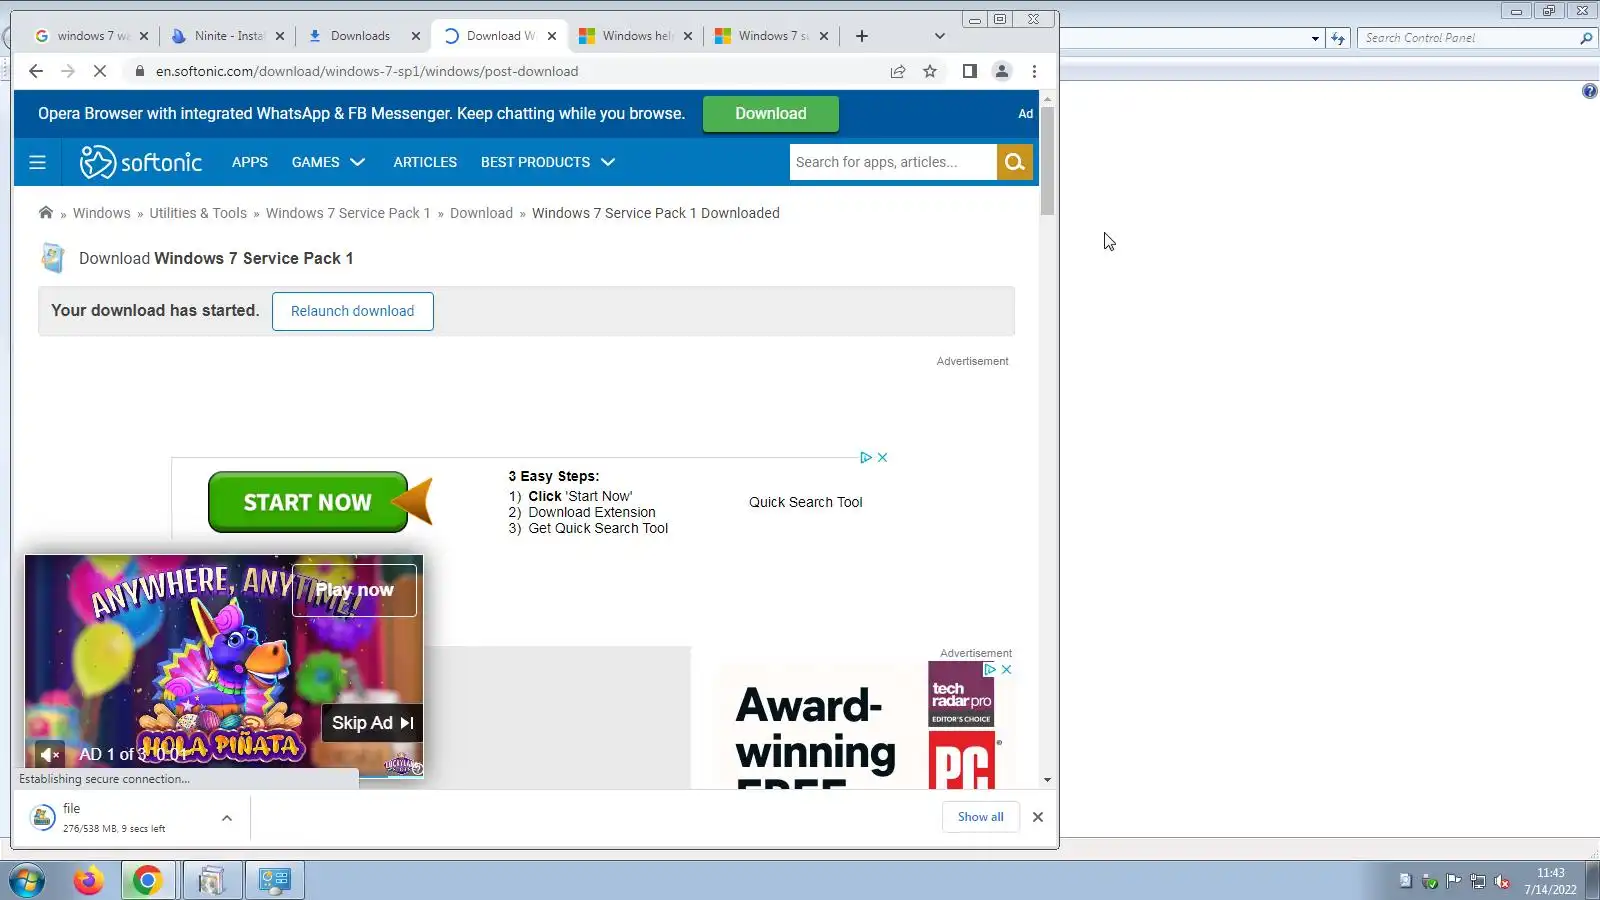Click the taskbar clock and date
The image size is (1600, 900).
pyautogui.click(x=1550, y=881)
